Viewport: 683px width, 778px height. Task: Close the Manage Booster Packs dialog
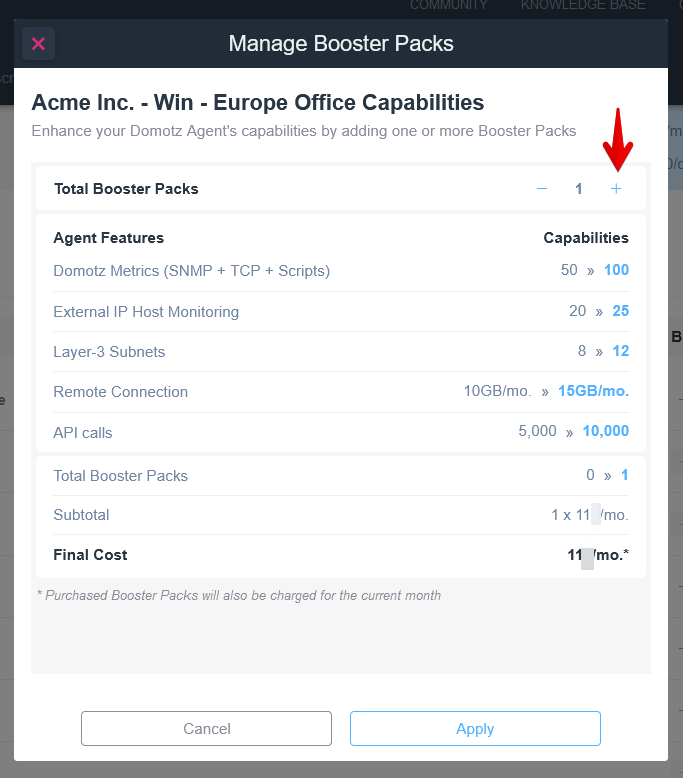click(38, 44)
